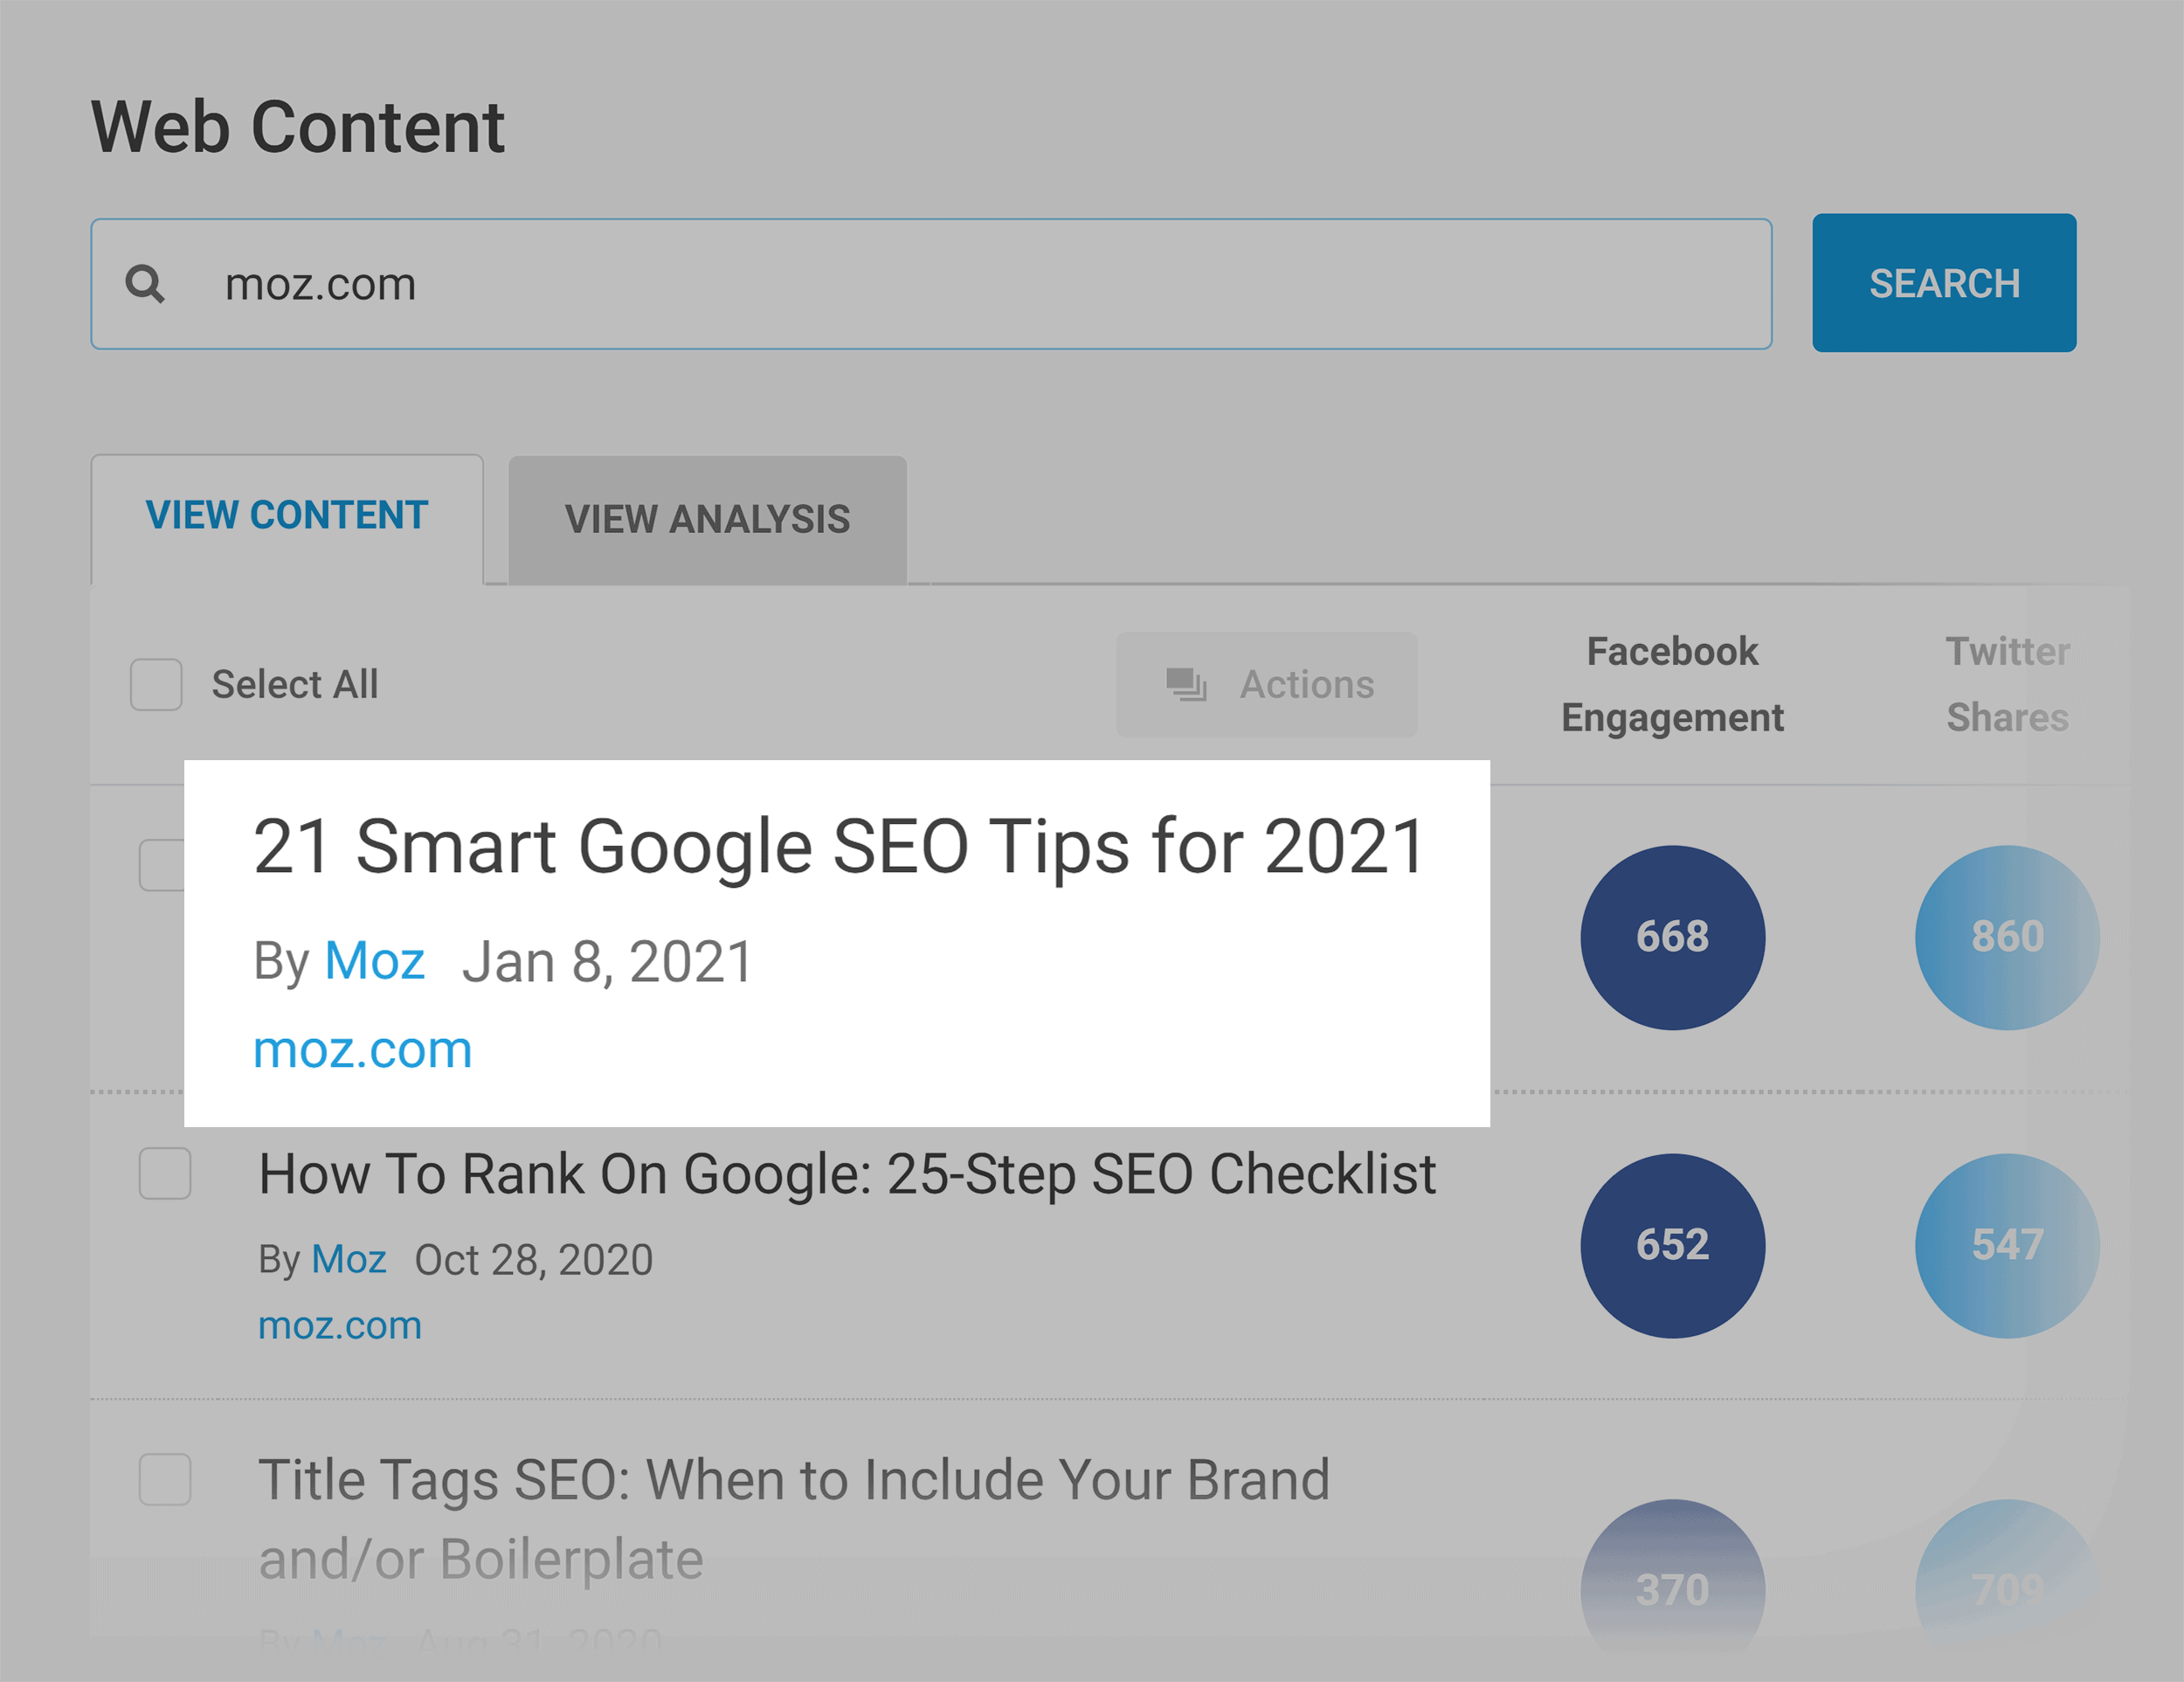Click the moz.com link on SEO Tips article
The image size is (2184, 1682).
(367, 1049)
